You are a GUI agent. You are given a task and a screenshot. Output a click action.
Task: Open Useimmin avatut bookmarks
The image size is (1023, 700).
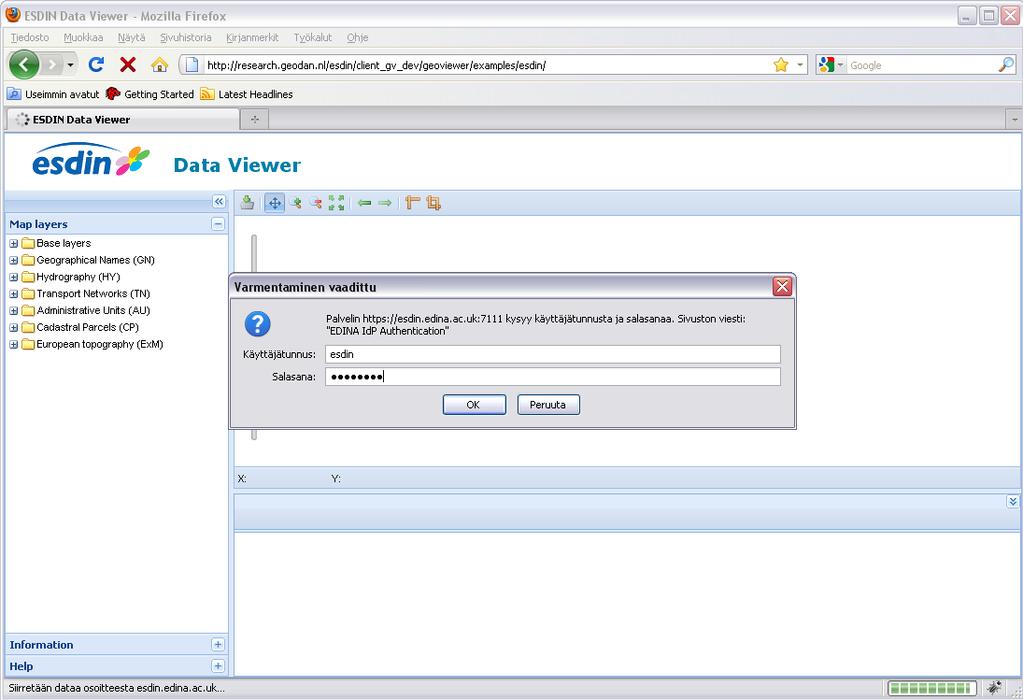[x=53, y=94]
